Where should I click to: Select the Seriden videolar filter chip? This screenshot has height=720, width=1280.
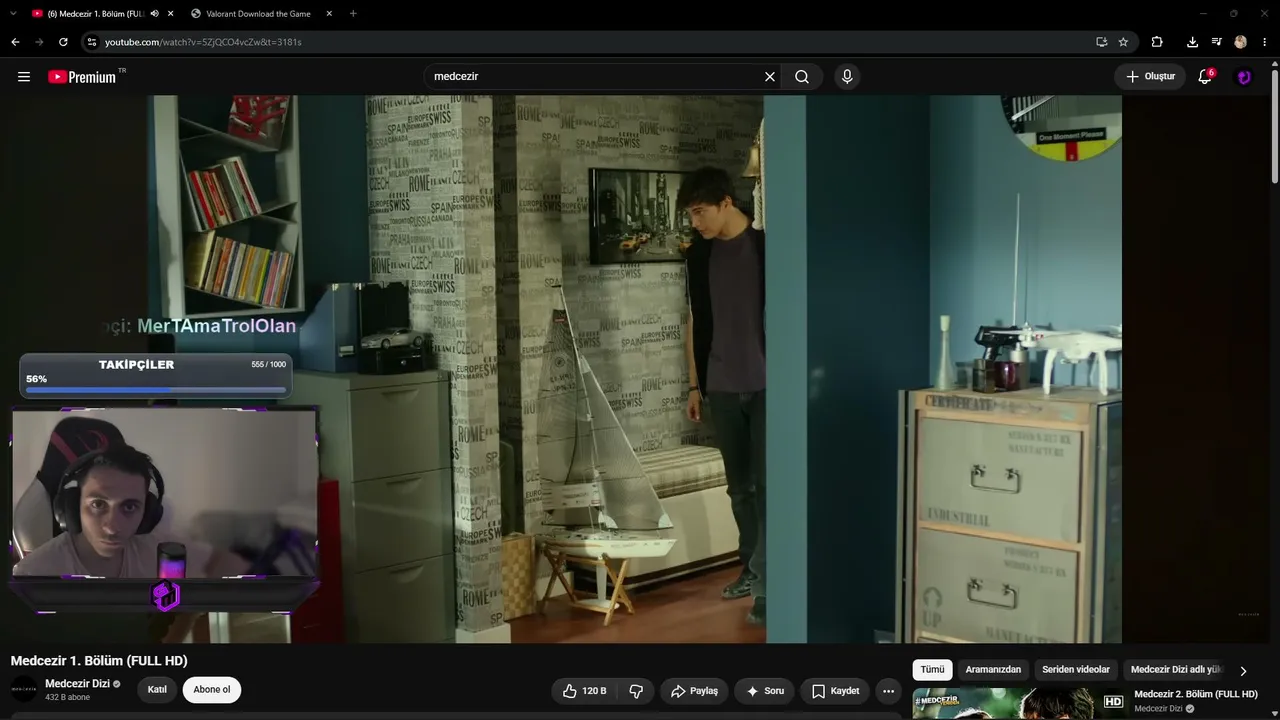(1076, 670)
